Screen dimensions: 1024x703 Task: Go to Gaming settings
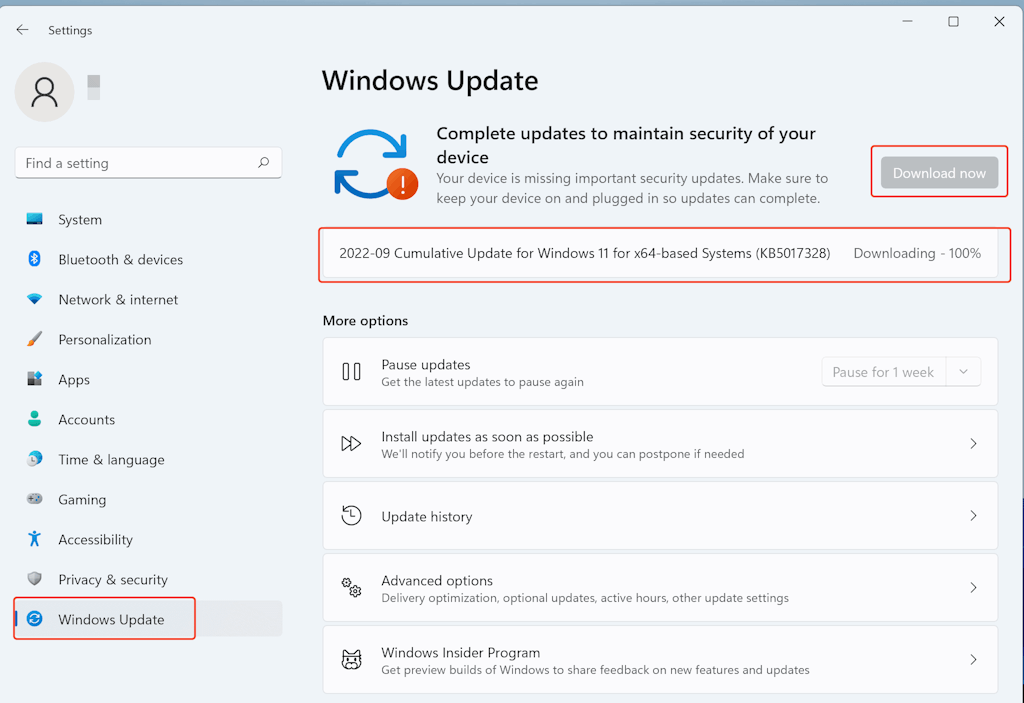pyautogui.click(x=148, y=499)
